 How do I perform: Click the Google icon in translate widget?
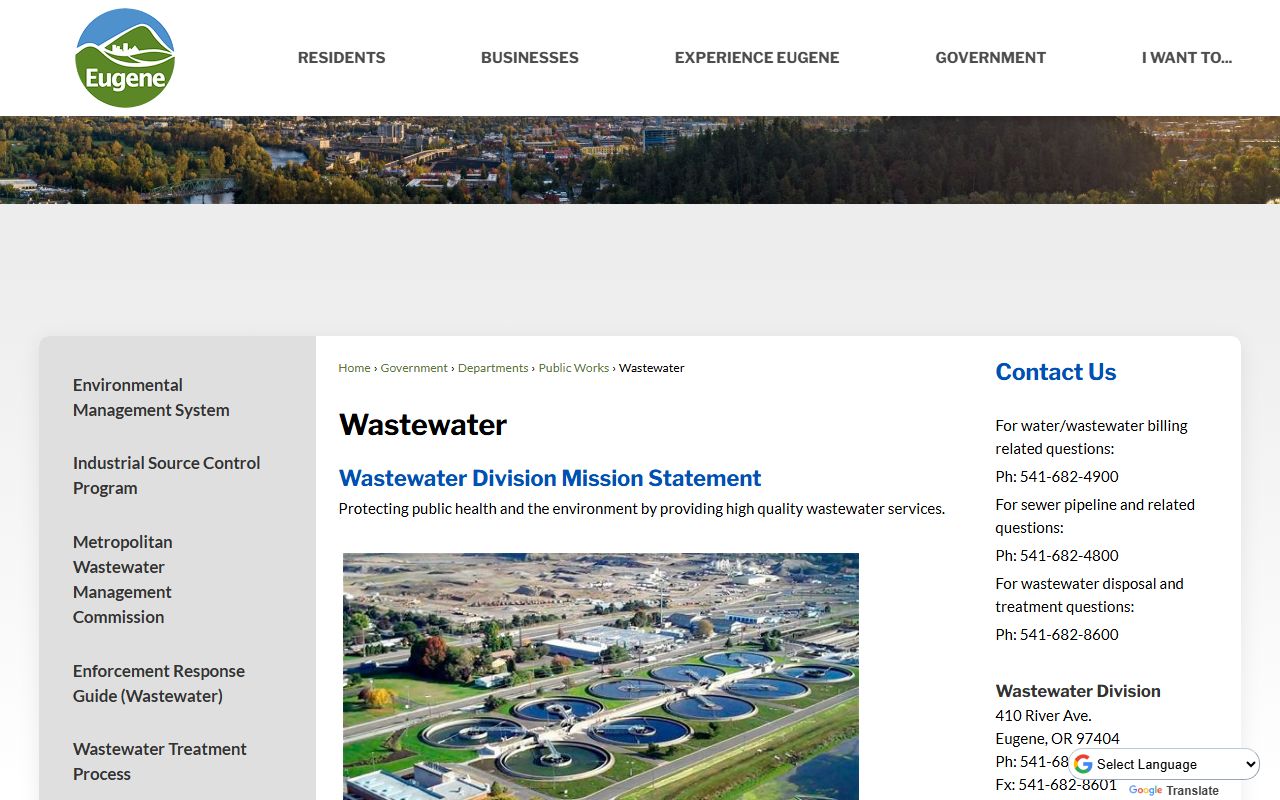click(1083, 764)
